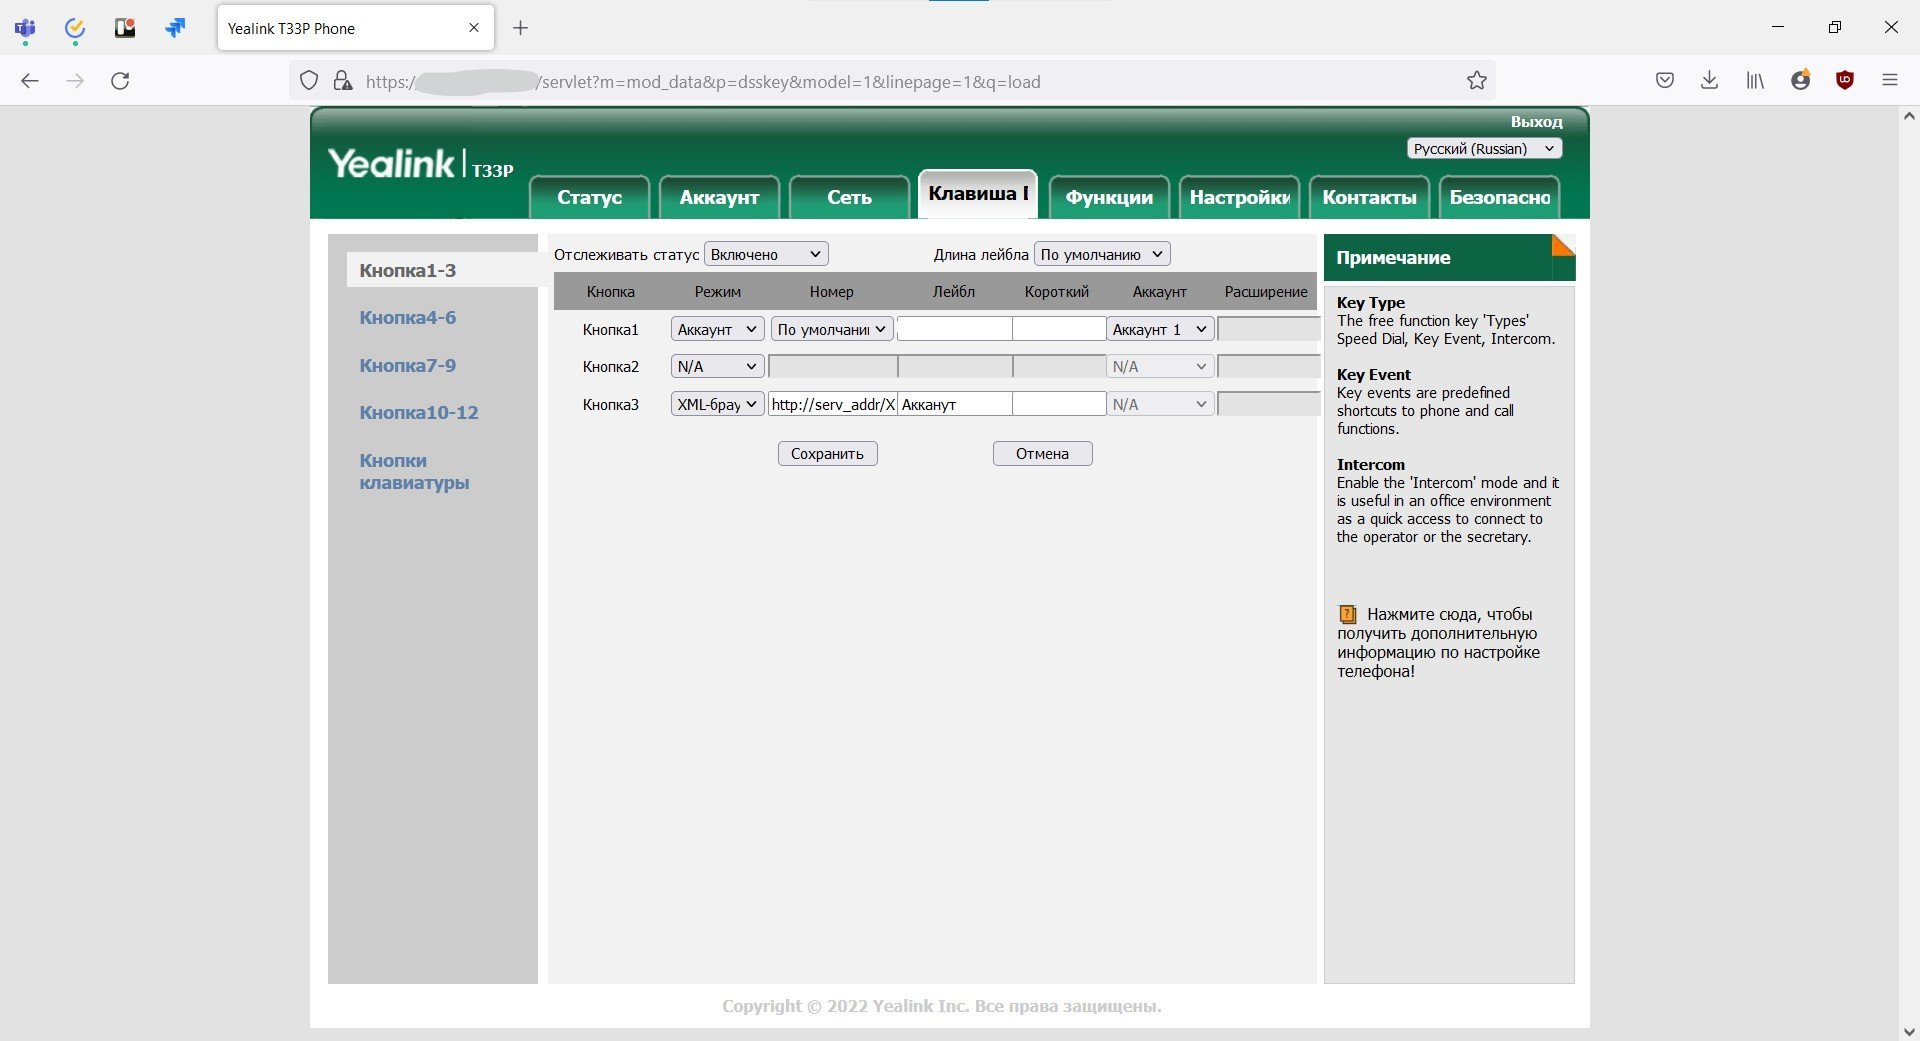1920x1041 pixels.
Task: Click the Кнопка3 Короткий input field
Action: coord(1059,404)
